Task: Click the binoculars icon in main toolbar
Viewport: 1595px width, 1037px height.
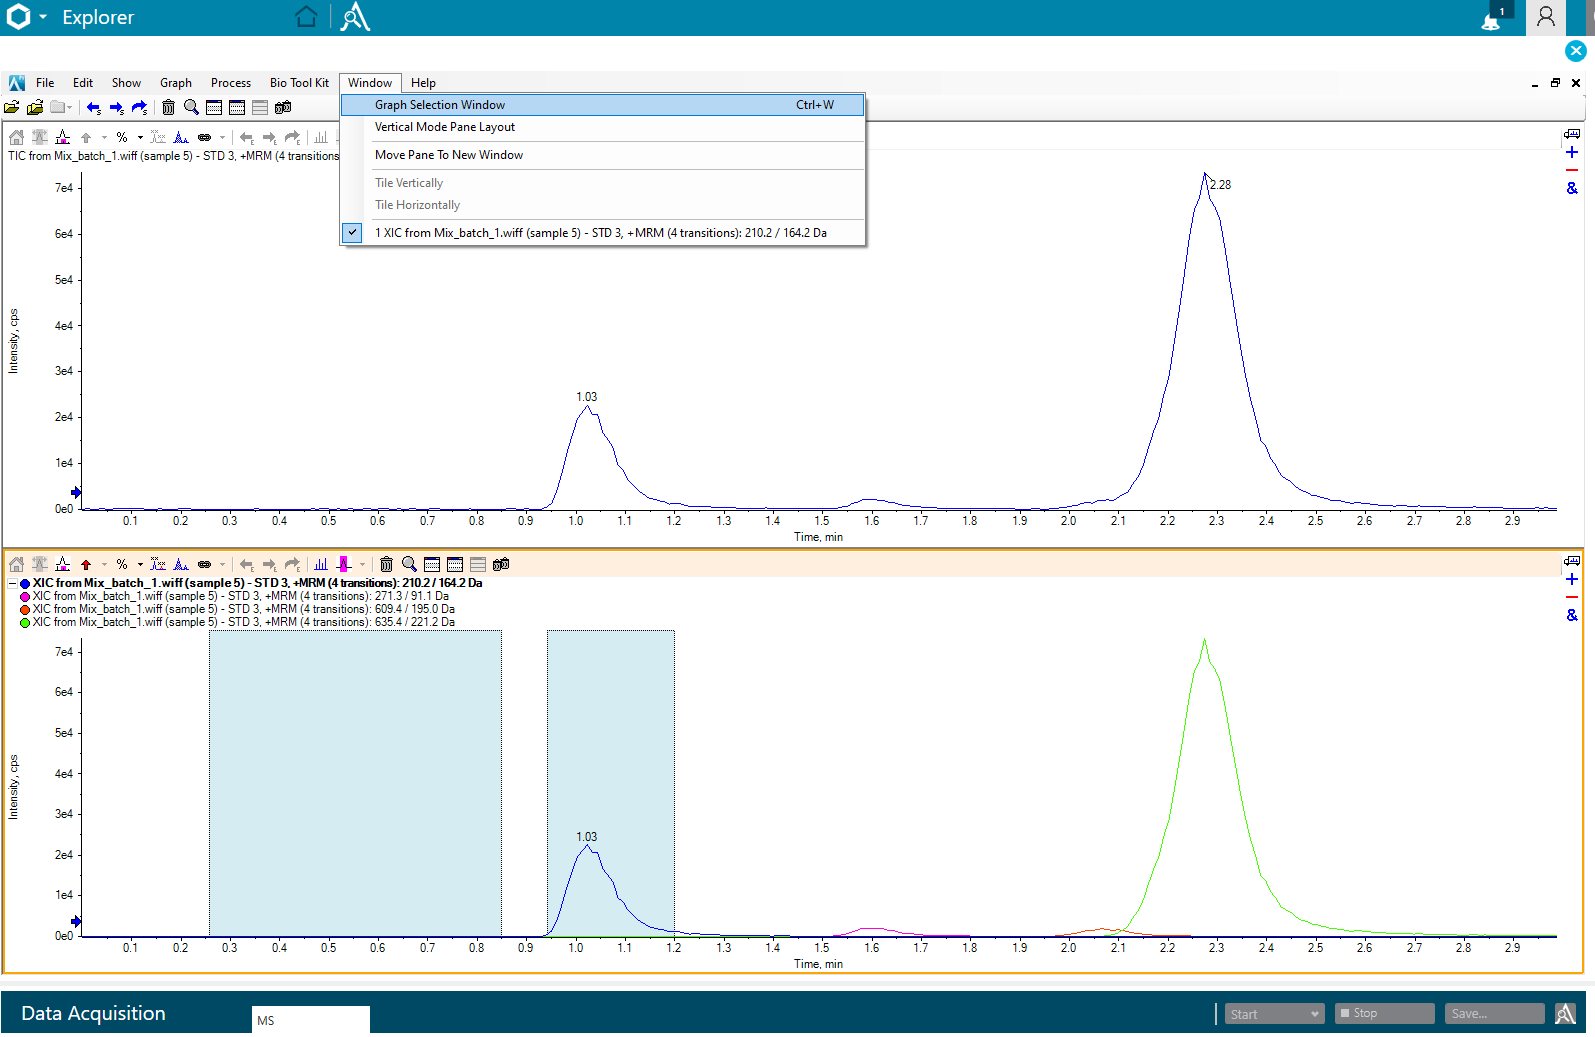Action: [283, 107]
